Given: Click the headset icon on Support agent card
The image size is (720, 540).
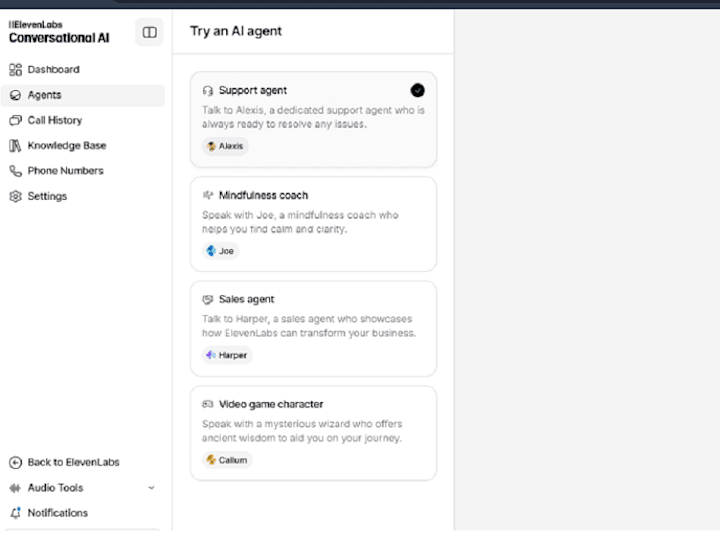Looking at the screenshot, I should click(x=208, y=90).
